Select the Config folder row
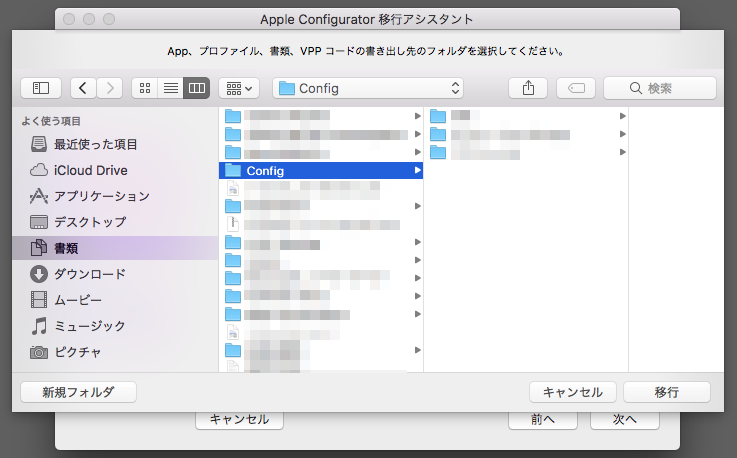 click(x=321, y=170)
